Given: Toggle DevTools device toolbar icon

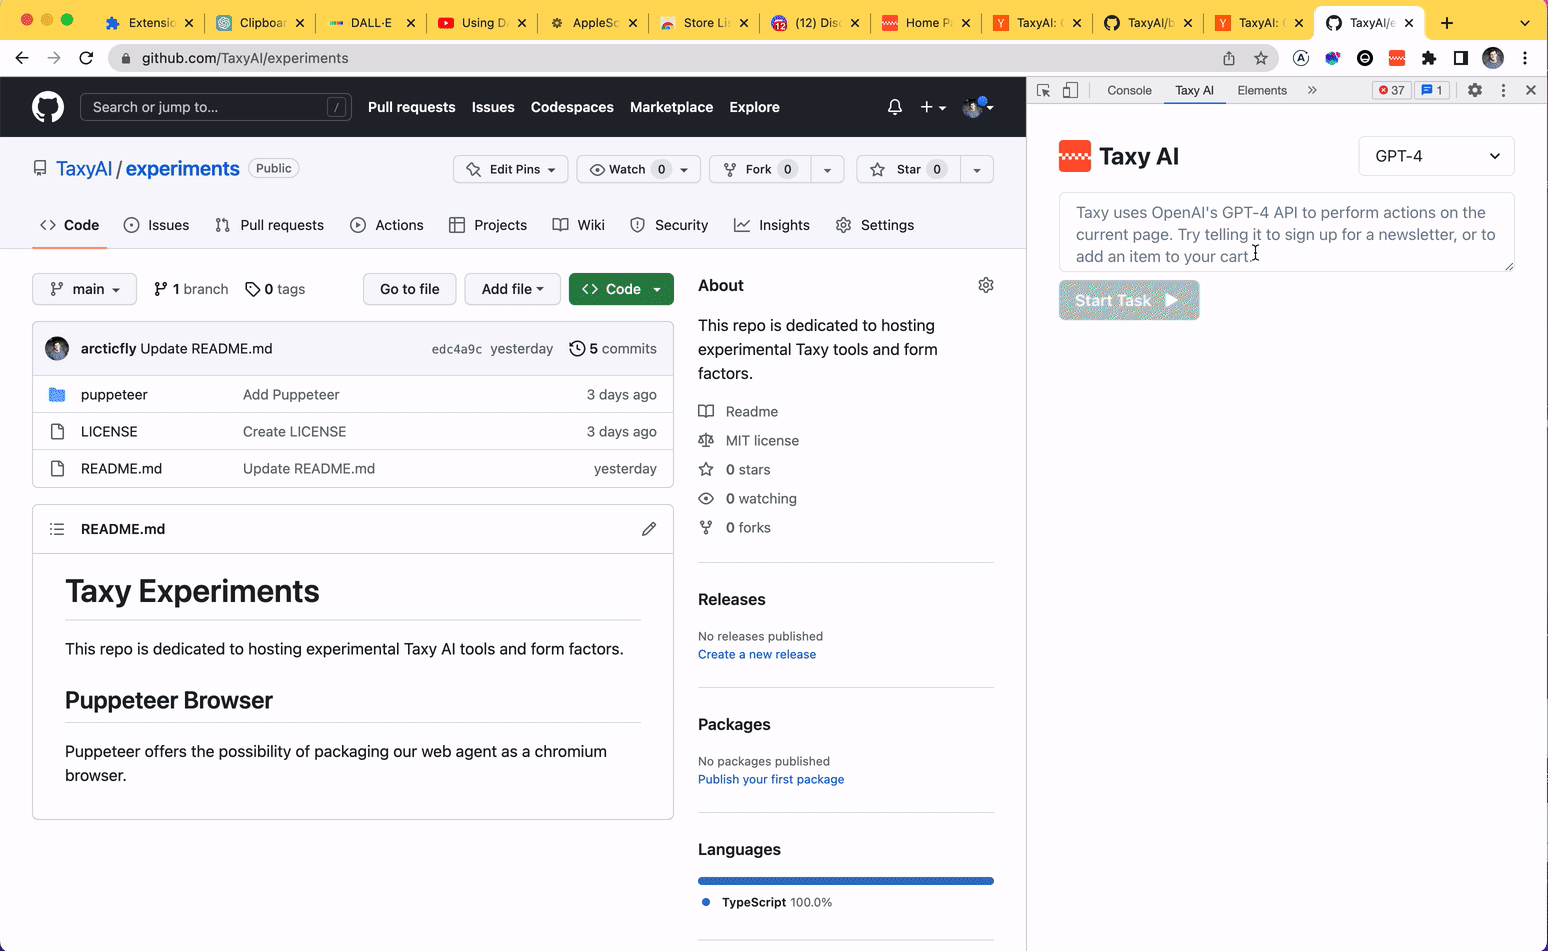Looking at the screenshot, I should (1070, 90).
